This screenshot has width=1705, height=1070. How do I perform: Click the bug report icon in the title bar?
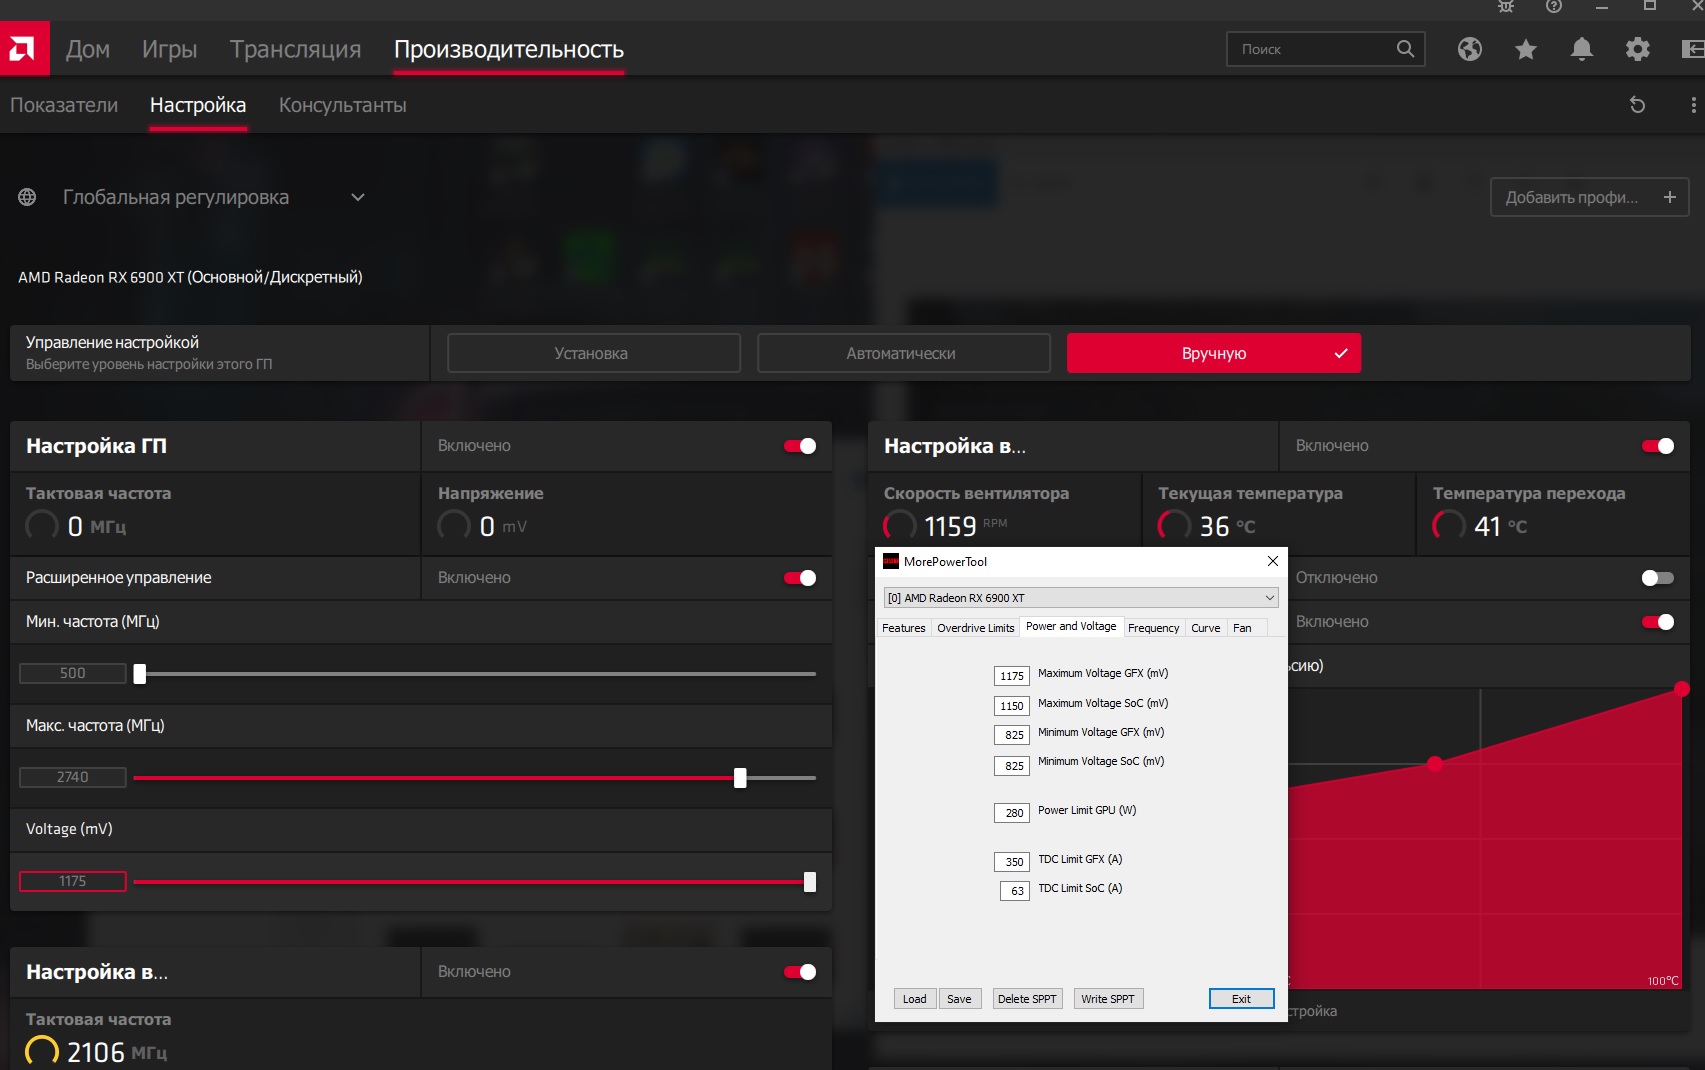(x=1506, y=6)
